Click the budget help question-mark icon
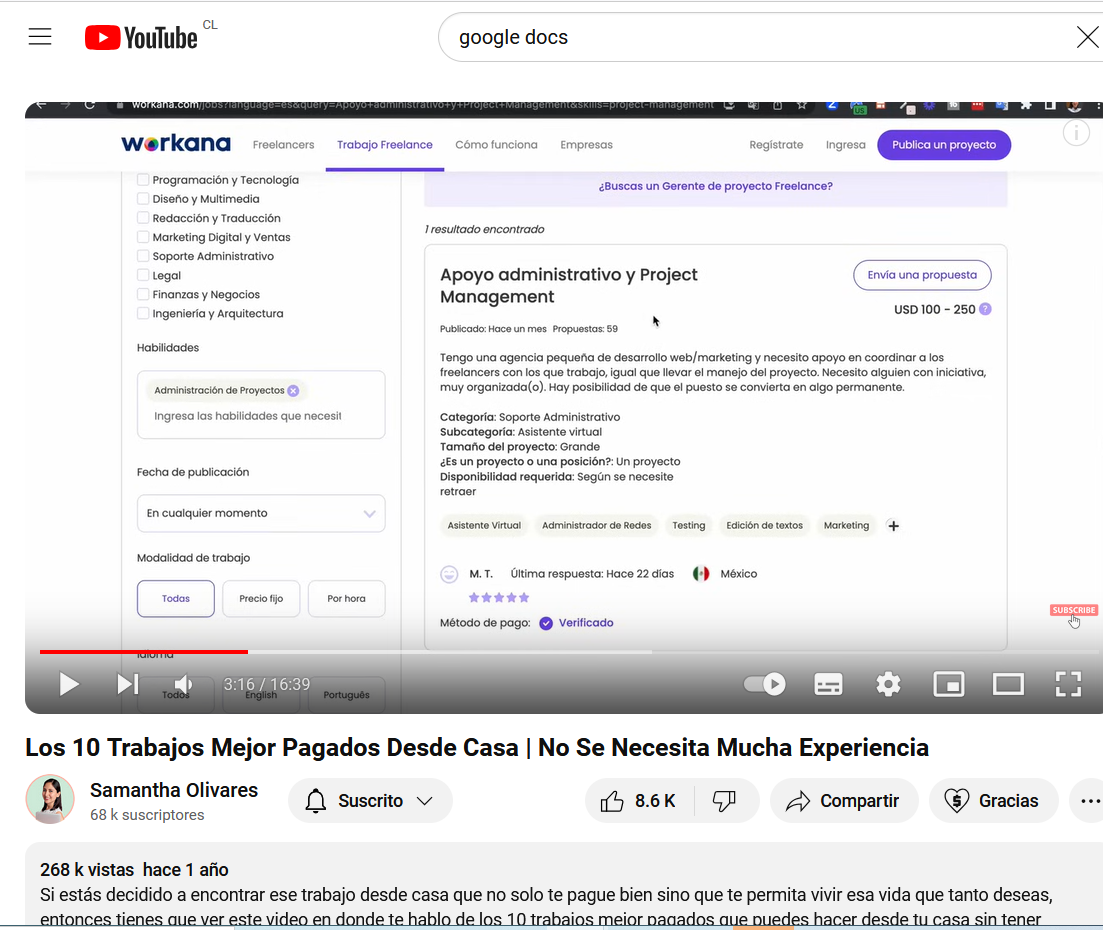The height and width of the screenshot is (930, 1103). (986, 309)
